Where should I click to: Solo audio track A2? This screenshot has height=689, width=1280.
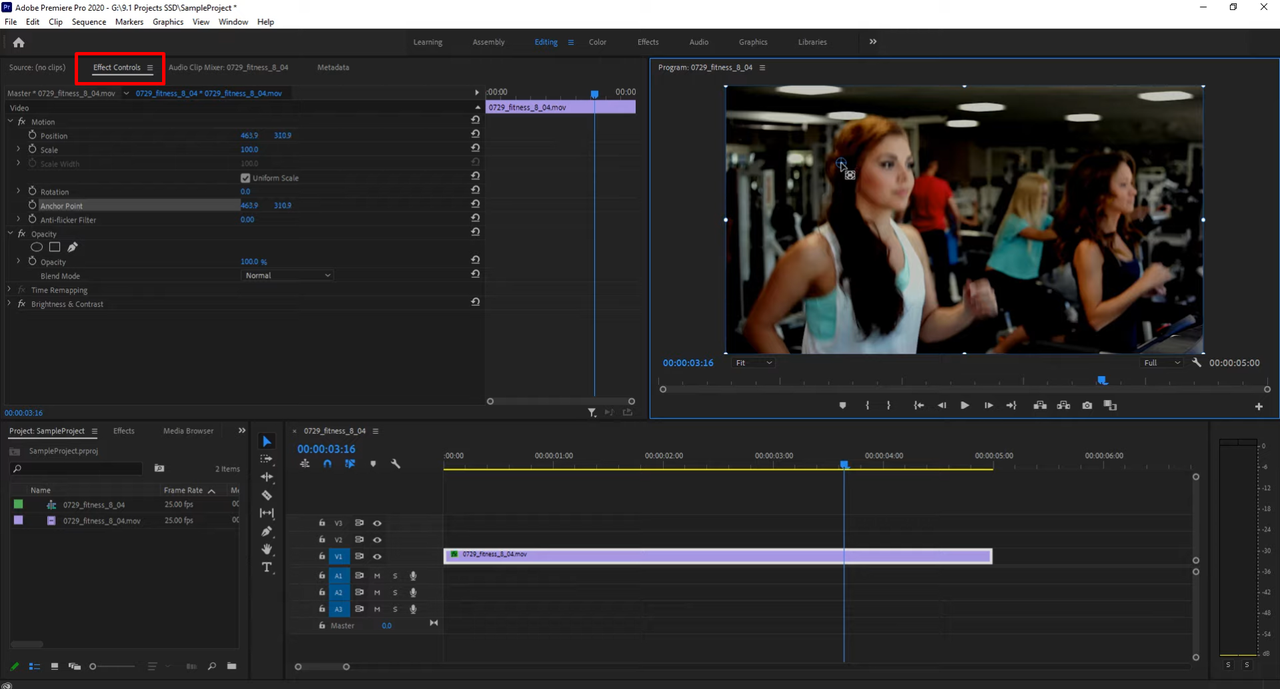[x=394, y=592]
